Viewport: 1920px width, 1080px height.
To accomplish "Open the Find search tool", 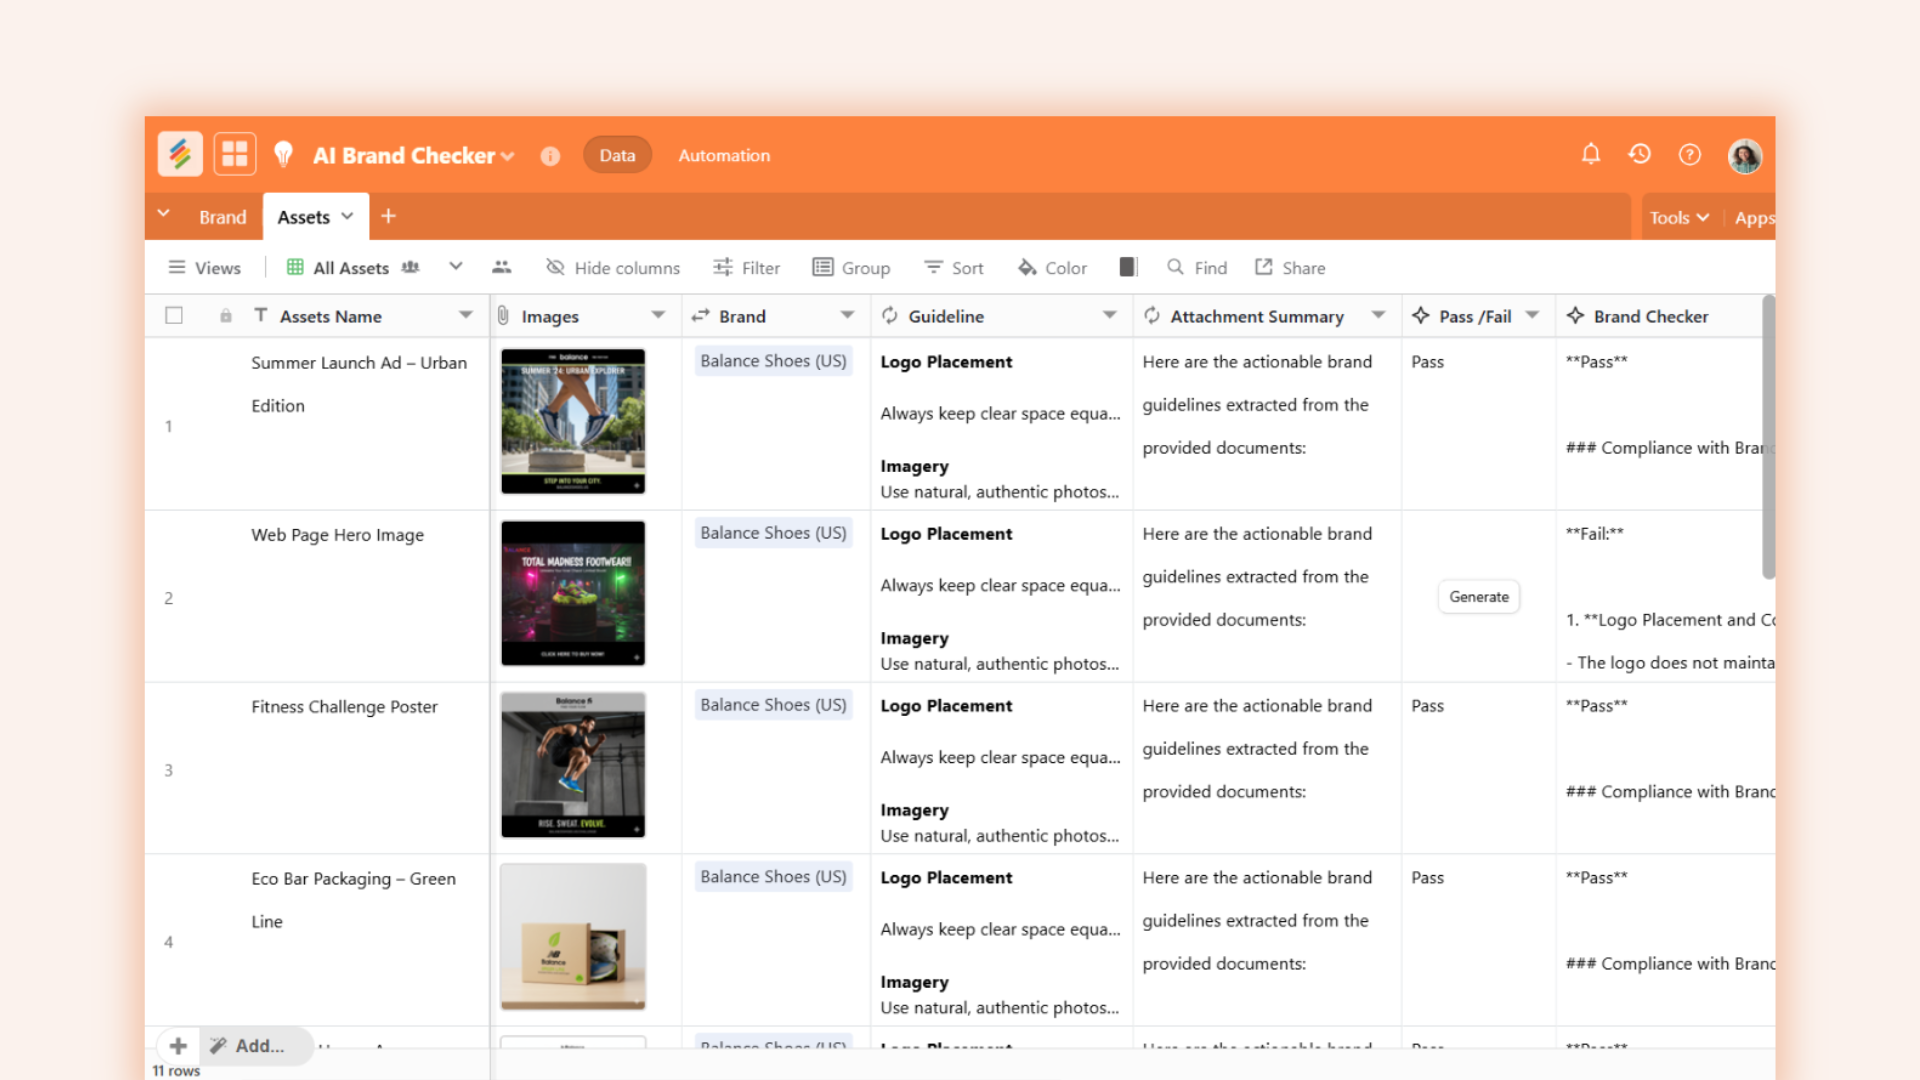I will click(x=1196, y=267).
